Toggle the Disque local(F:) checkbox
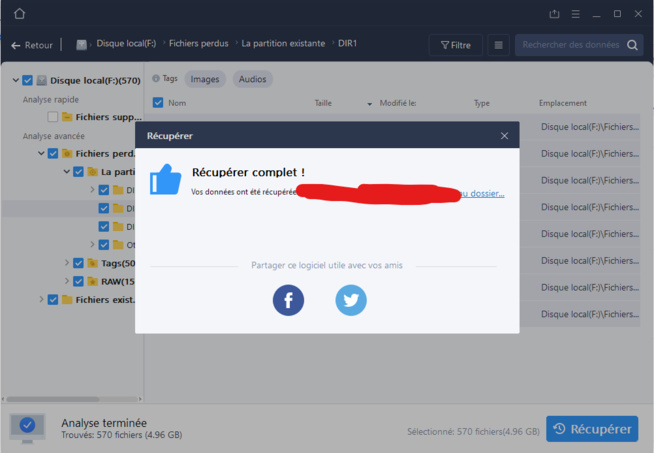This screenshot has height=453, width=654. (x=28, y=80)
